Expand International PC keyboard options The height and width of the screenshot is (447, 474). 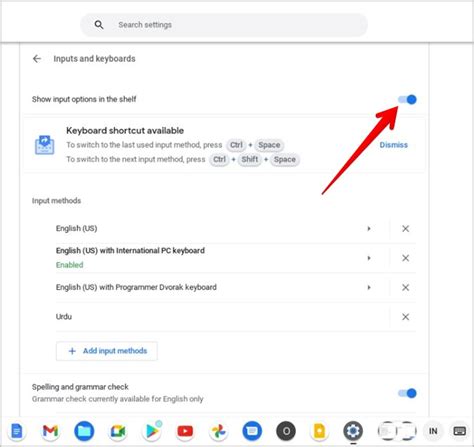(x=369, y=258)
